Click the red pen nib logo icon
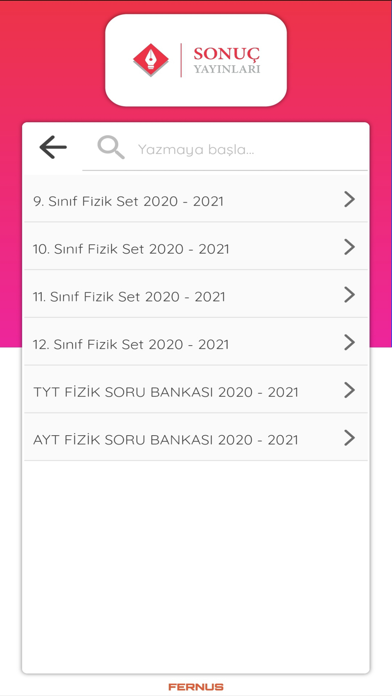The width and height of the screenshot is (392, 696). click(151, 59)
